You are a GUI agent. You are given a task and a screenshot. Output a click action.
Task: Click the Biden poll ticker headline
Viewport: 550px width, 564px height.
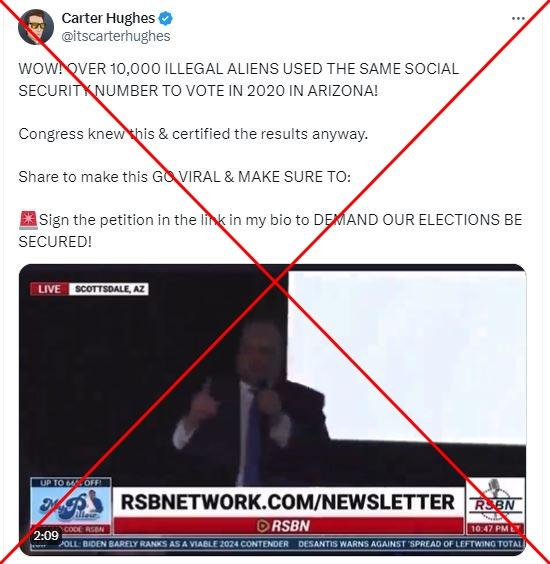(x=174, y=544)
